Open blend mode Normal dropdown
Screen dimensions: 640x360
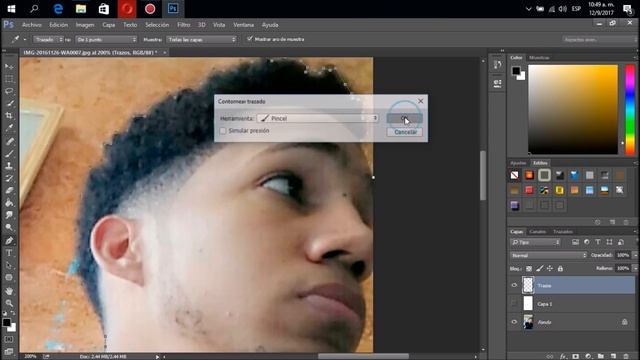click(x=549, y=255)
